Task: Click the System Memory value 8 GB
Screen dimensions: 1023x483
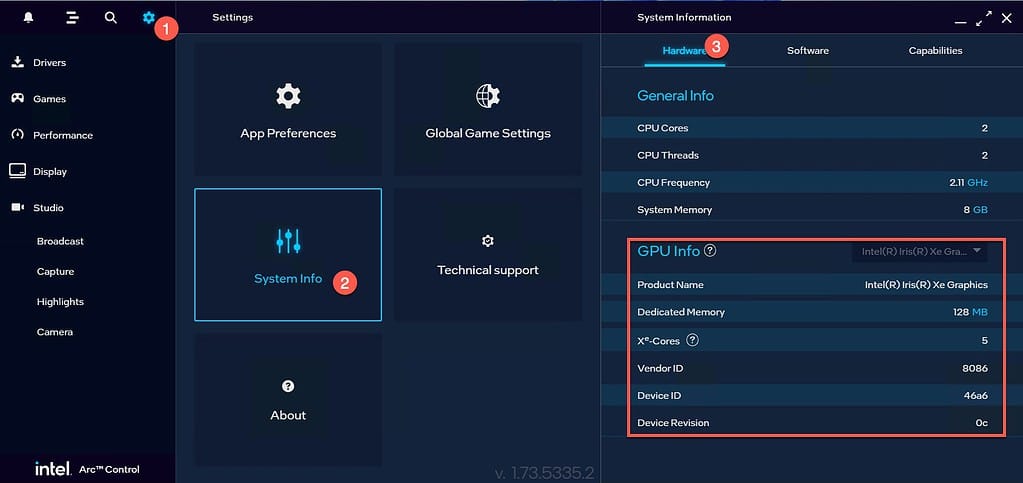Action: pyautogui.click(x=976, y=210)
